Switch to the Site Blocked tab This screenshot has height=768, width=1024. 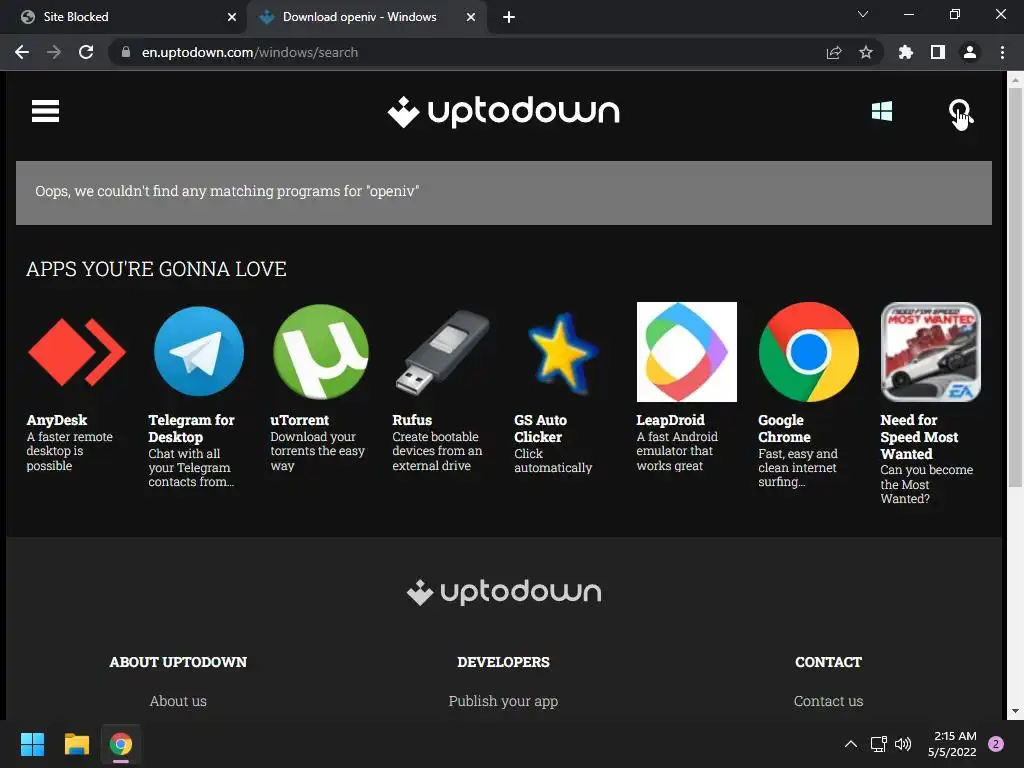click(x=123, y=17)
